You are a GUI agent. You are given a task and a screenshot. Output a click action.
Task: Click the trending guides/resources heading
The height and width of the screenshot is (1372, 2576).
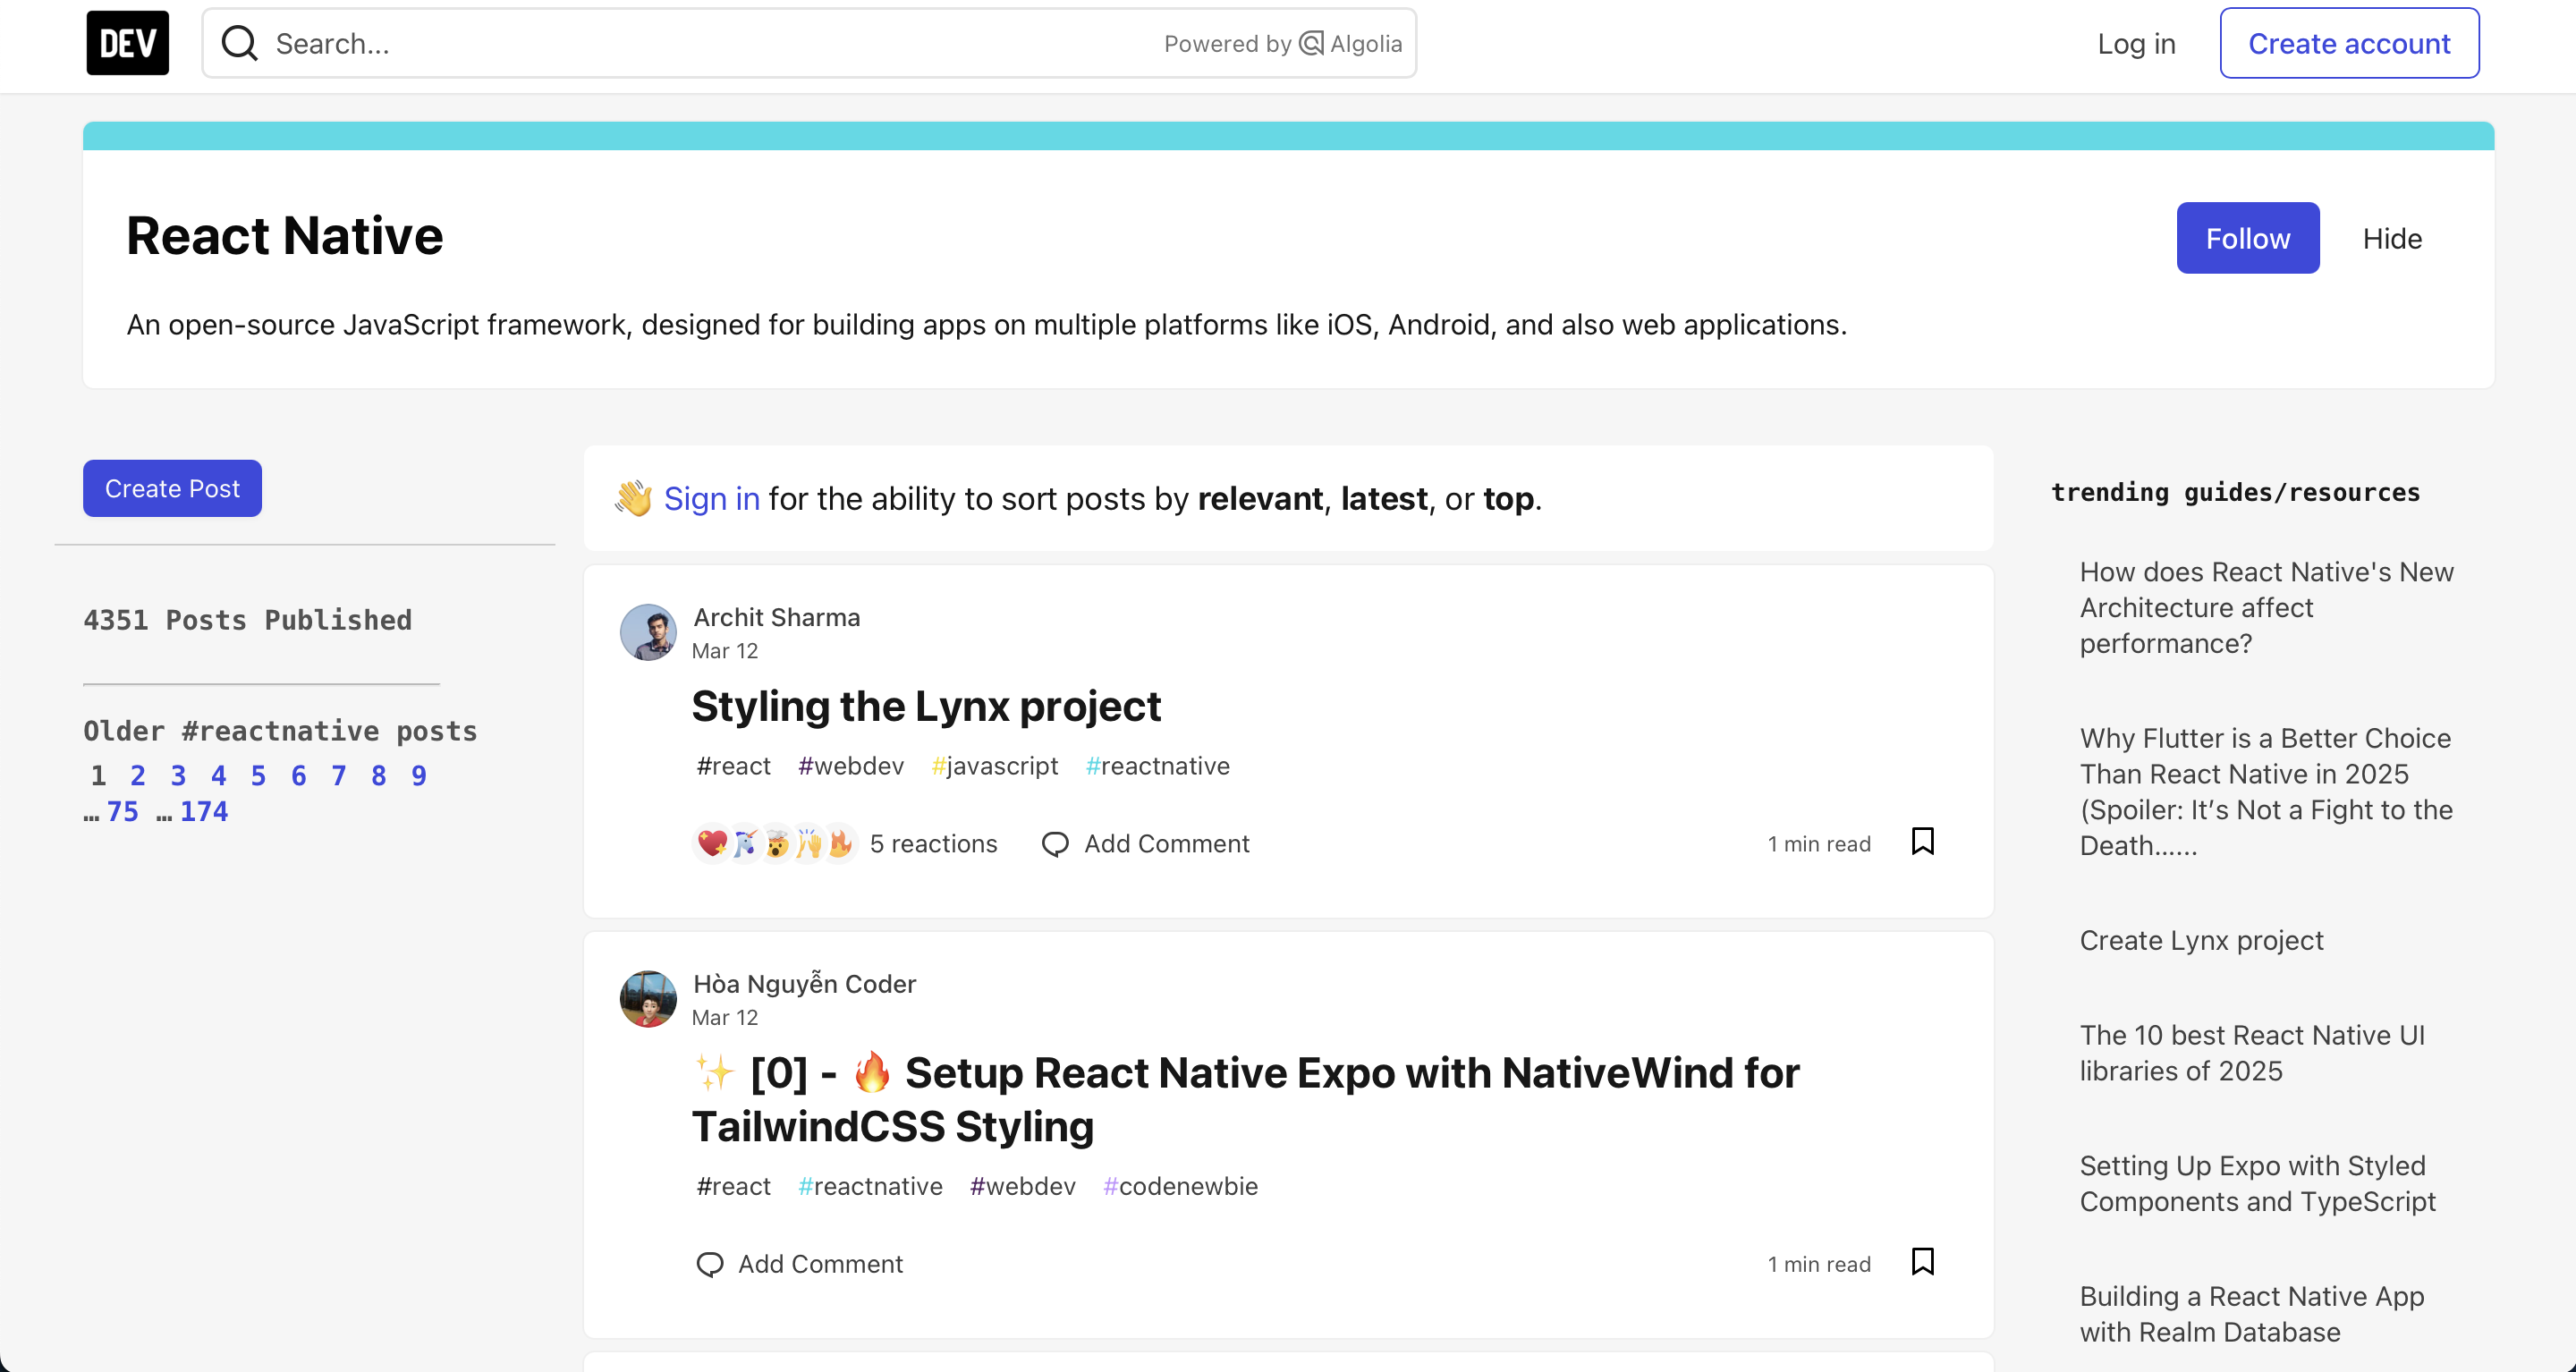pos(2235,493)
